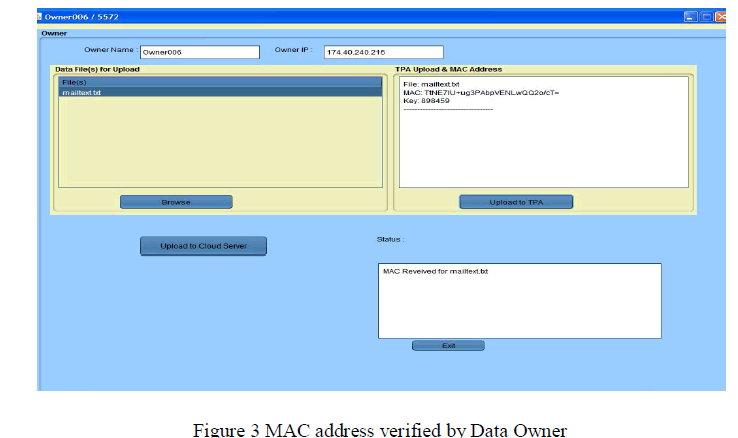Click the File: mailtext.txt line in TPA panel
Image resolution: width=738 pixels, height=438 pixels.
pos(431,84)
